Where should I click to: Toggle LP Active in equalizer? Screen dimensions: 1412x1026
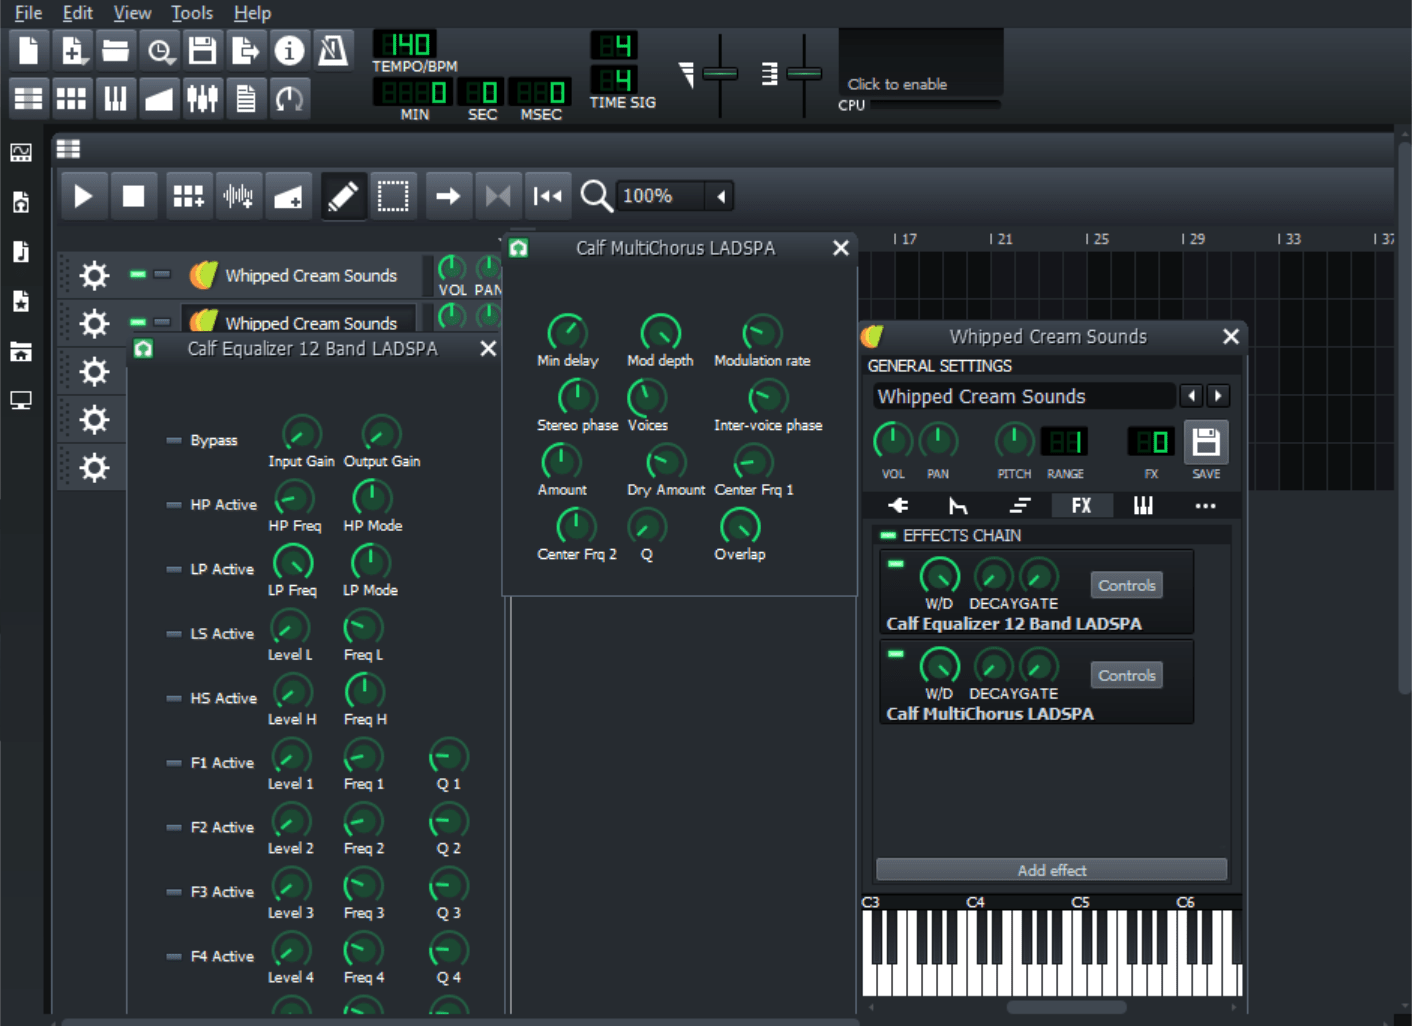[174, 569]
